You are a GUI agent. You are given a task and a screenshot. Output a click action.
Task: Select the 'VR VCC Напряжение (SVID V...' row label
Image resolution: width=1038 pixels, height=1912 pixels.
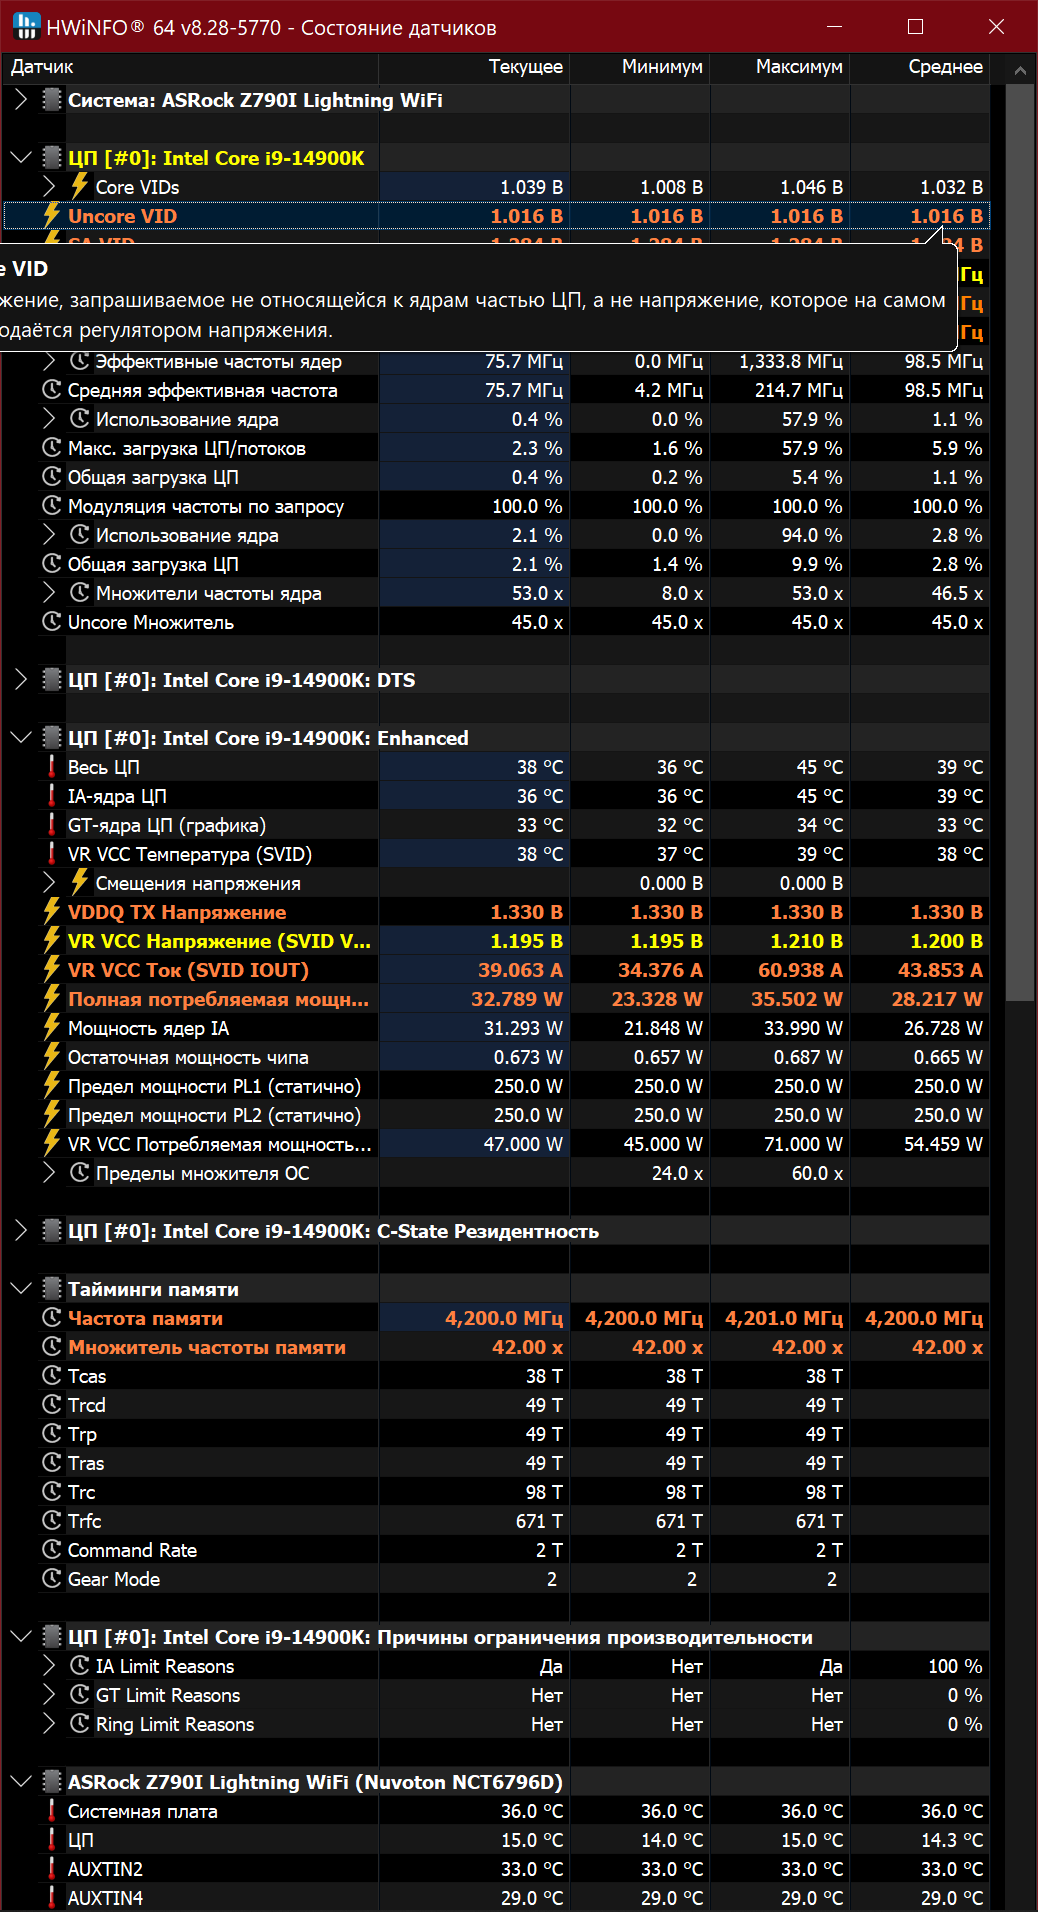219,941
